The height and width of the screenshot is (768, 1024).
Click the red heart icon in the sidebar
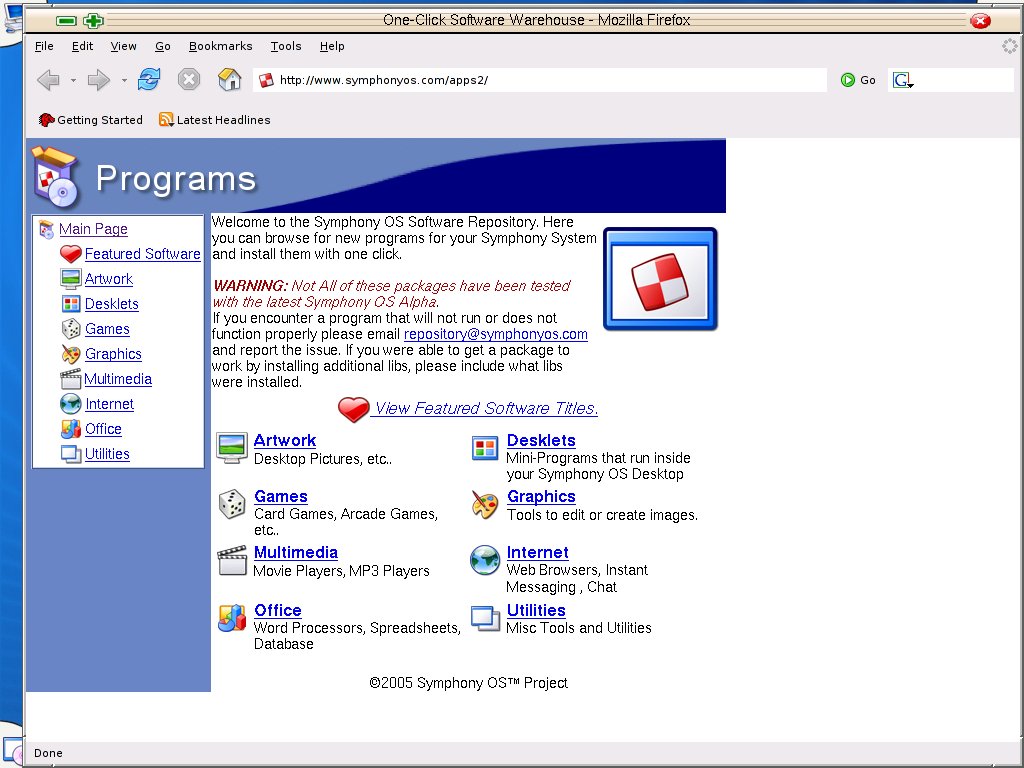71,254
